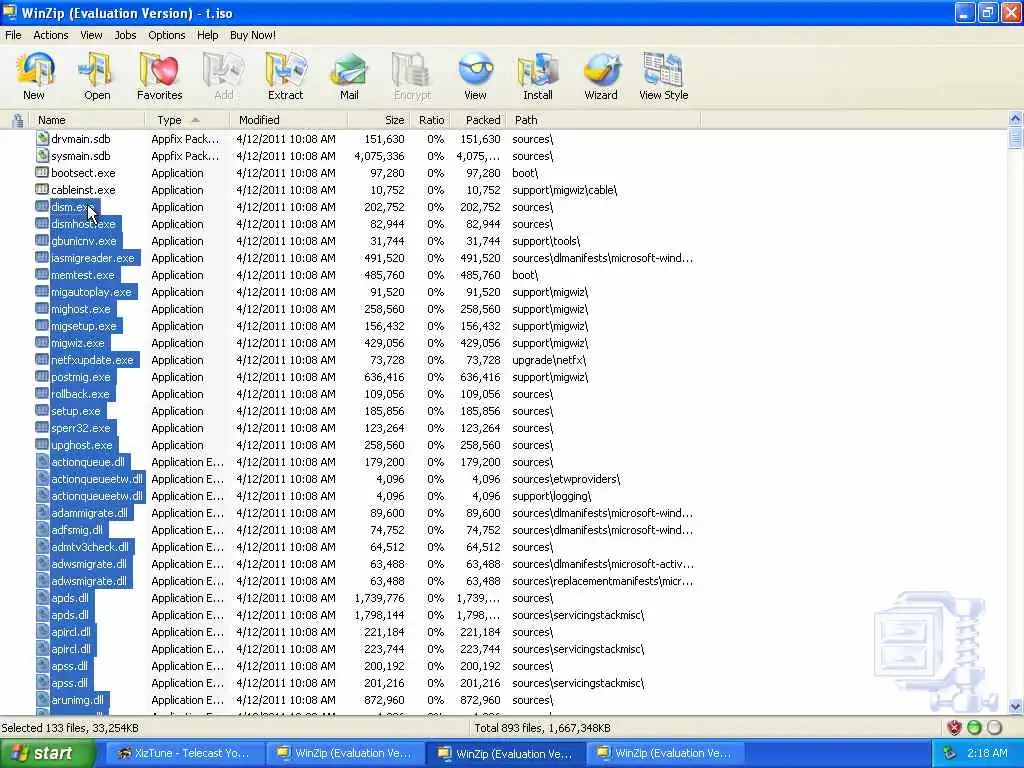
Task: Sort by the Packed column header
Action: point(477,120)
